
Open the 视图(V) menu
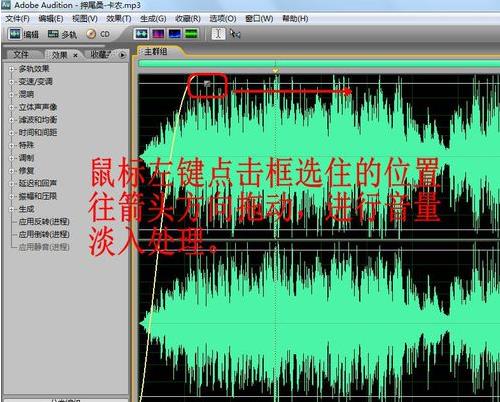tap(85, 19)
